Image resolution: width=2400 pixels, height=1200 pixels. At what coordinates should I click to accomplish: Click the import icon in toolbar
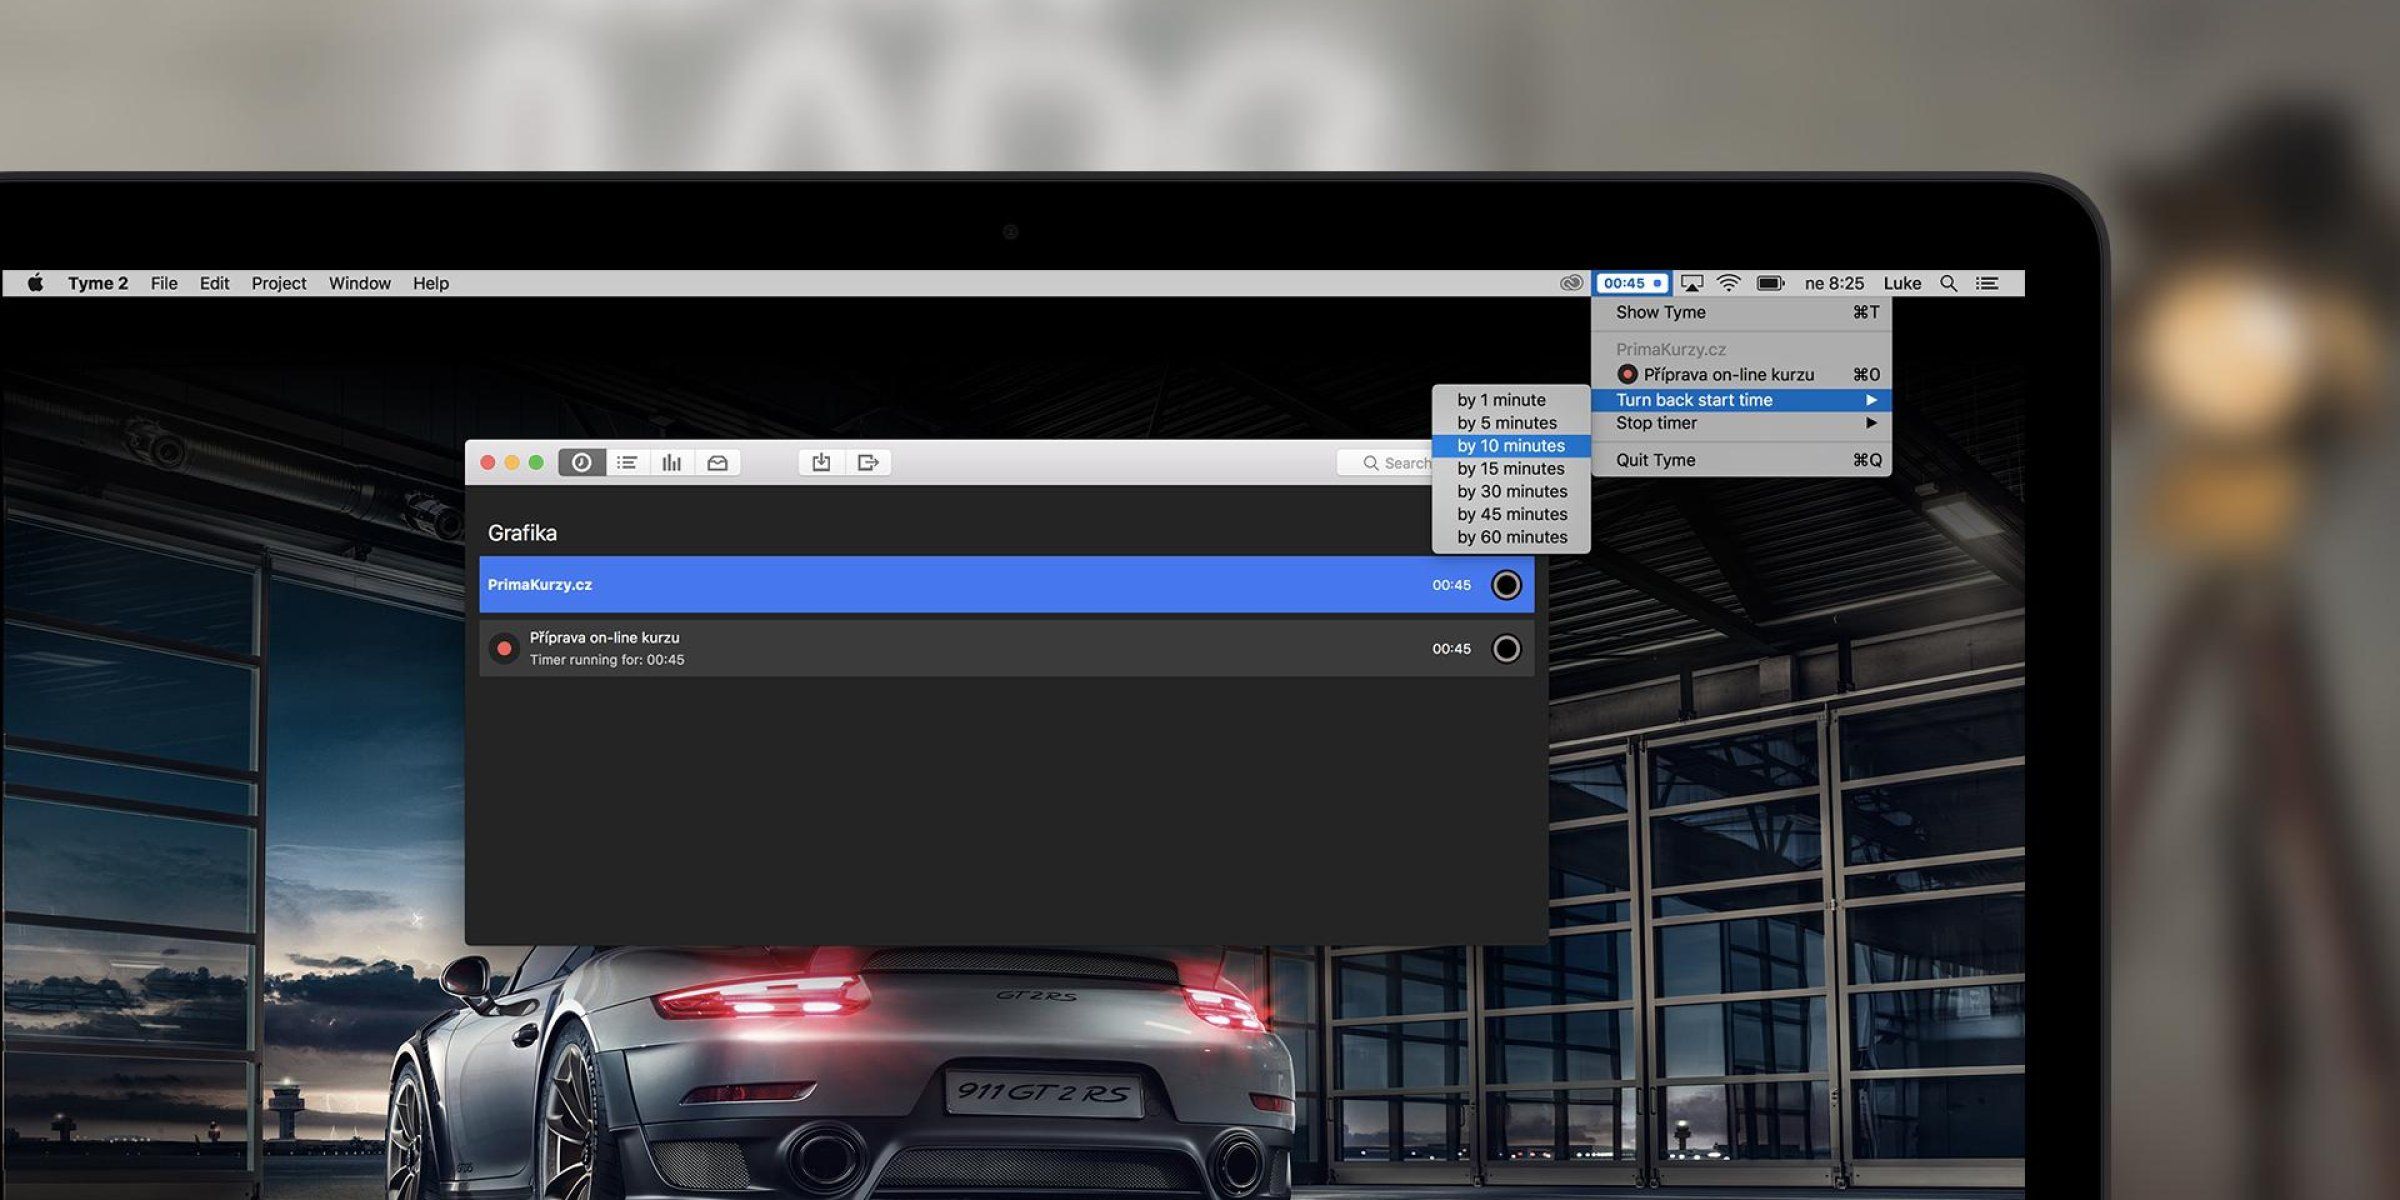pos(821,462)
